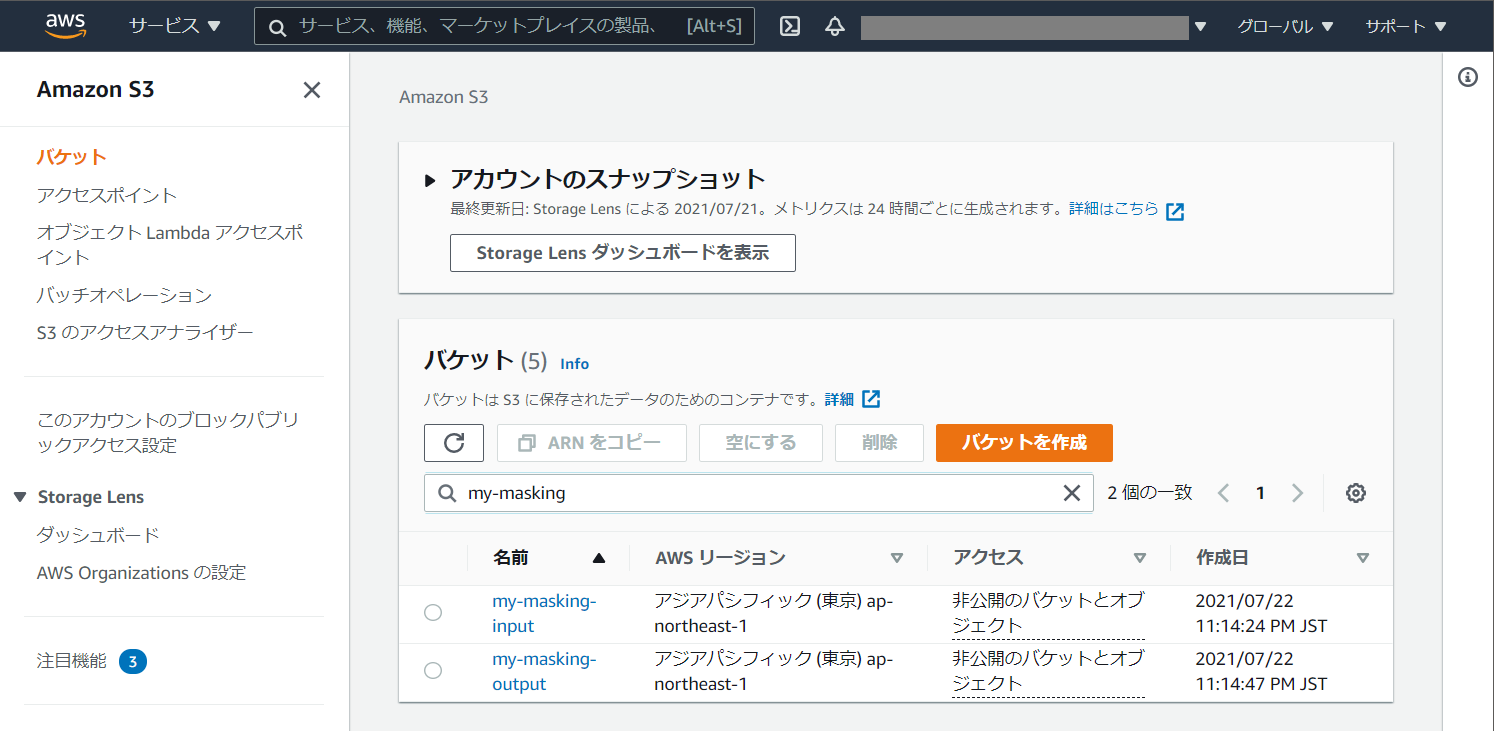Open the CloudShell terminal icon

tap(790, 26)
